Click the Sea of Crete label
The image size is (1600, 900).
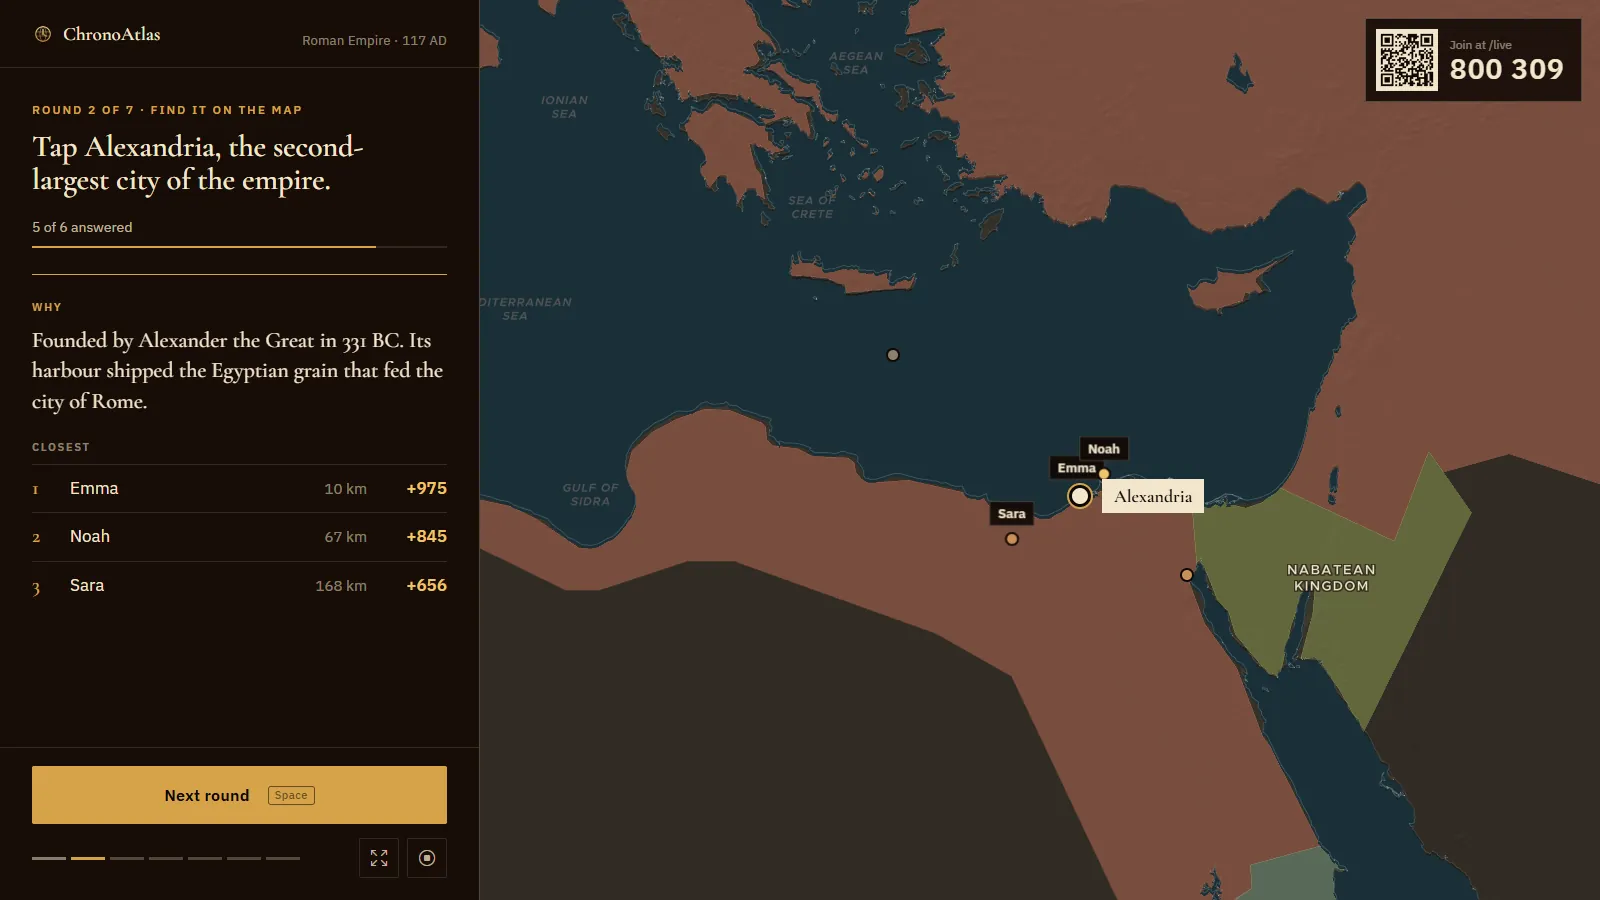click(x=812, y=207)
